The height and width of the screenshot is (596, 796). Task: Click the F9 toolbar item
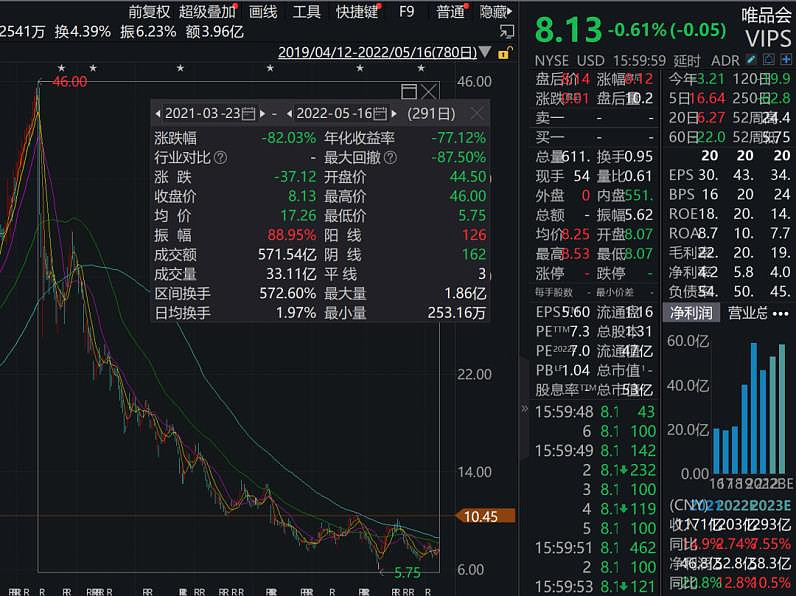click(x=407, y=12)
